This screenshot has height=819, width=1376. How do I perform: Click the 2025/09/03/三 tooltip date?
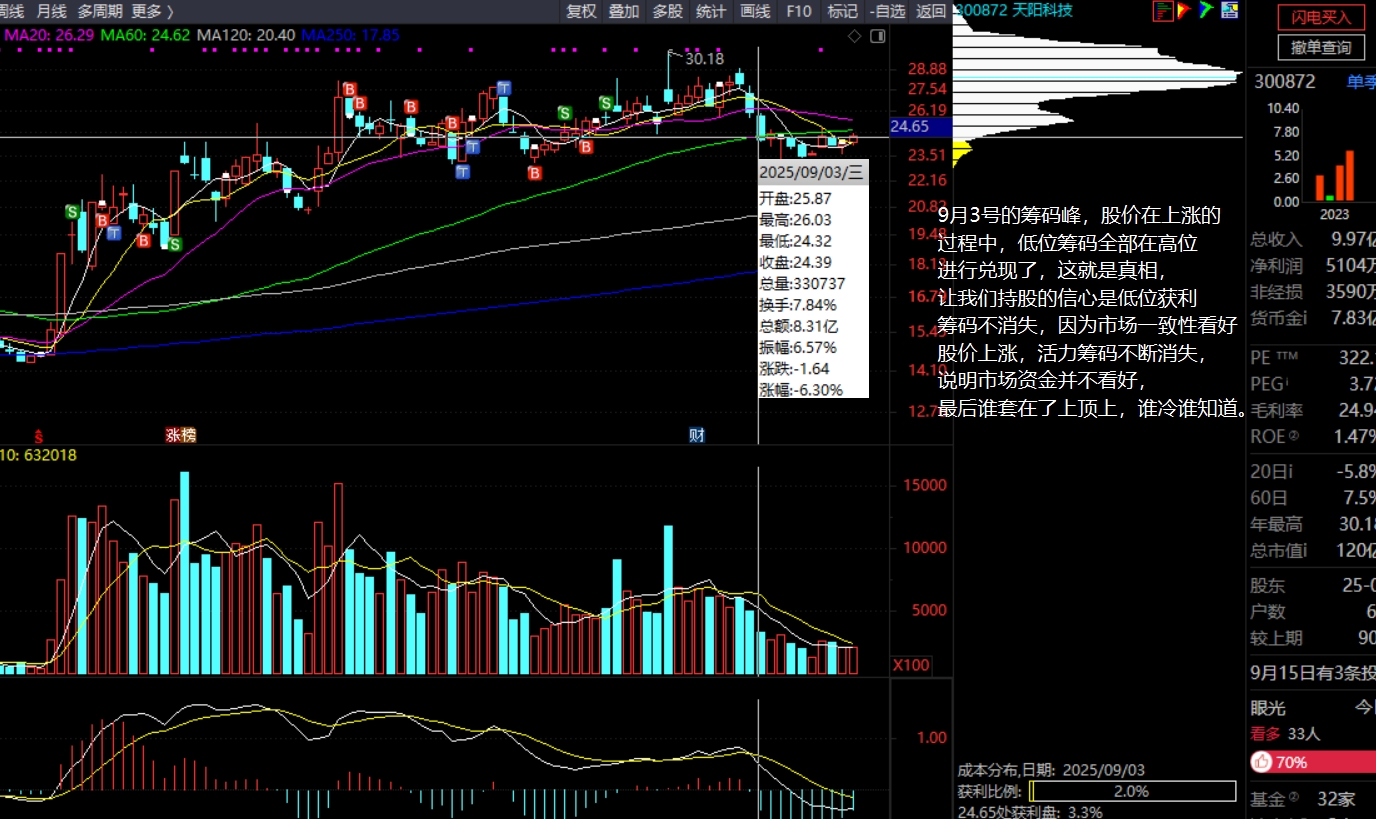(811, 172)
